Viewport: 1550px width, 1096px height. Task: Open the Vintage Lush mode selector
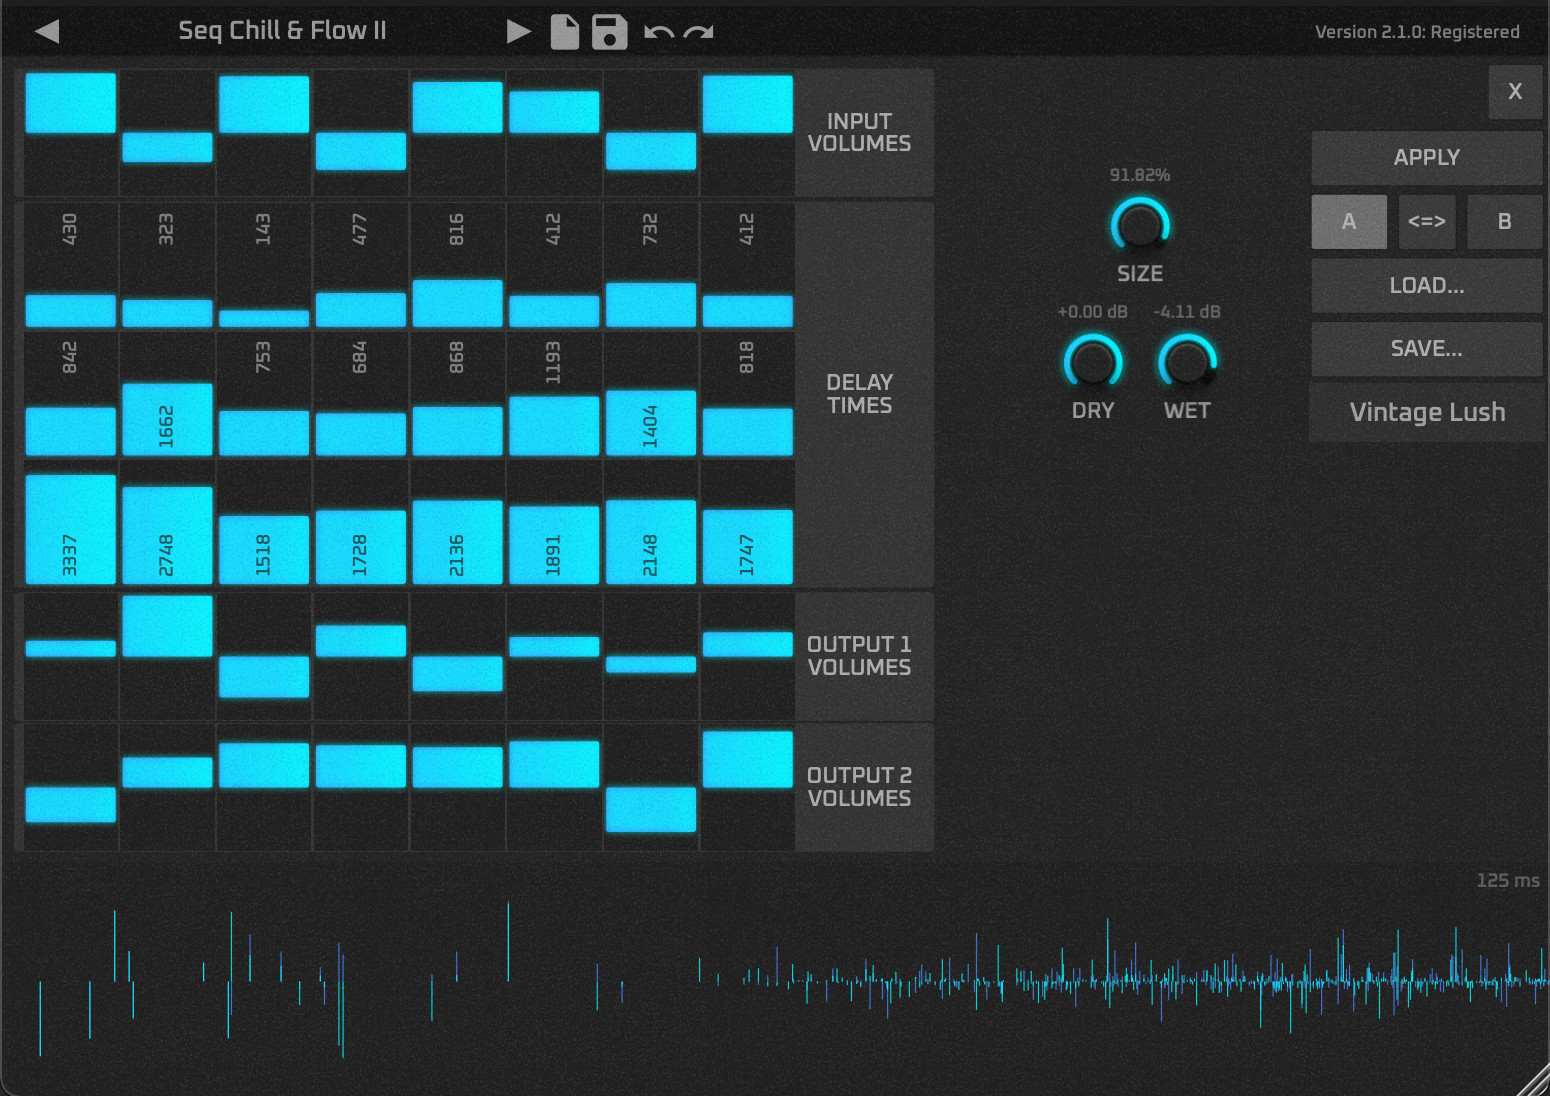tap(1426, 412)
